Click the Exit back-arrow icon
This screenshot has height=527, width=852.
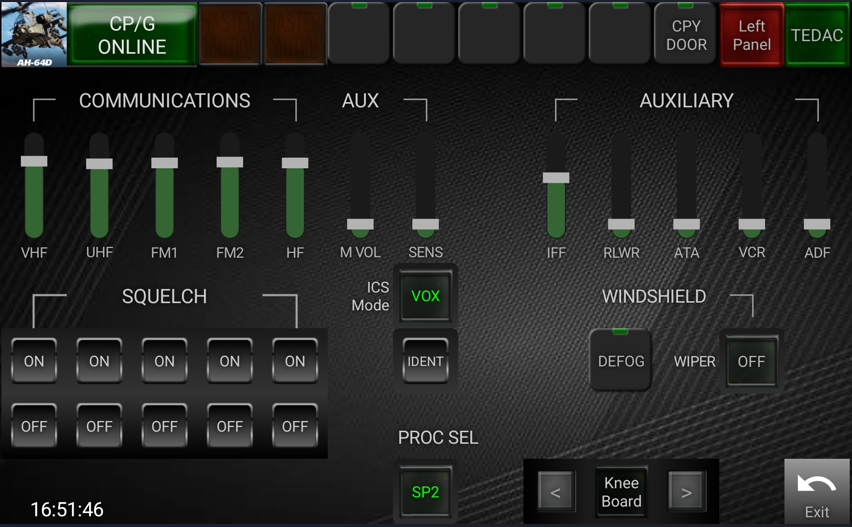point(816,486)
